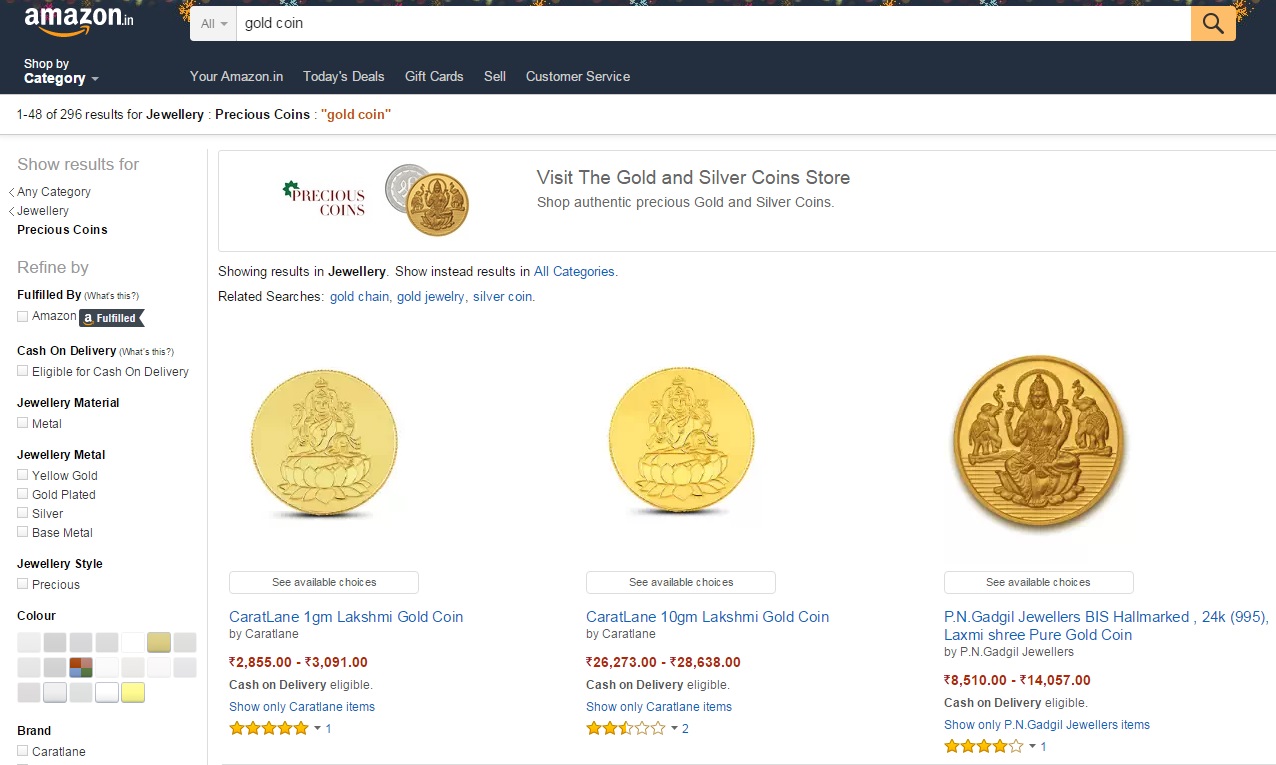The height and width of the screenshot is (765, 1276).
Task: Click the Amazon Fulfilled badge icon
Action: pyautogui.click(x=112, y=318)
